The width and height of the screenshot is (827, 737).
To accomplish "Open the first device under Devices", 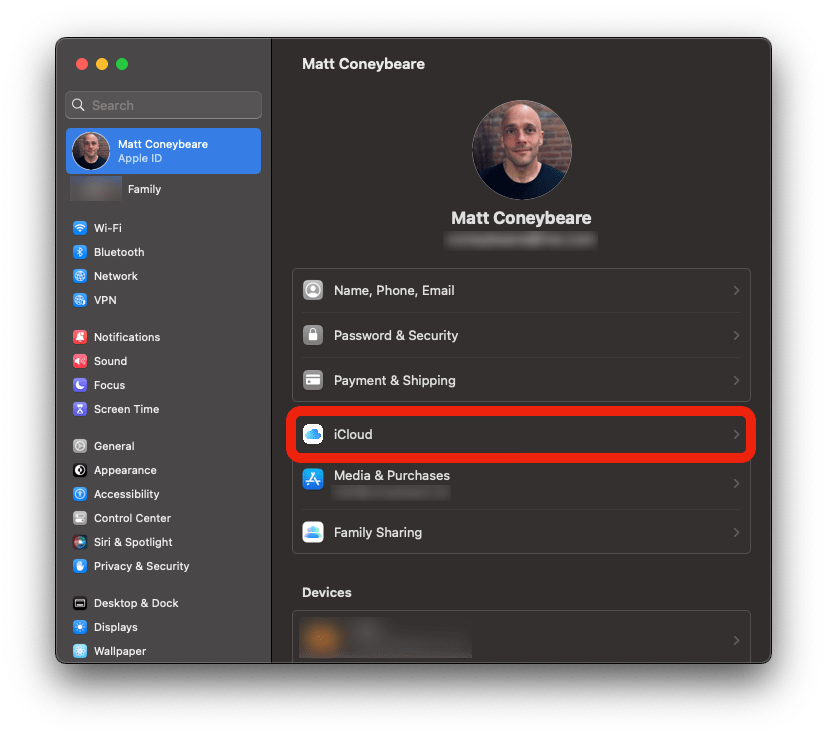I will point(520,638).
